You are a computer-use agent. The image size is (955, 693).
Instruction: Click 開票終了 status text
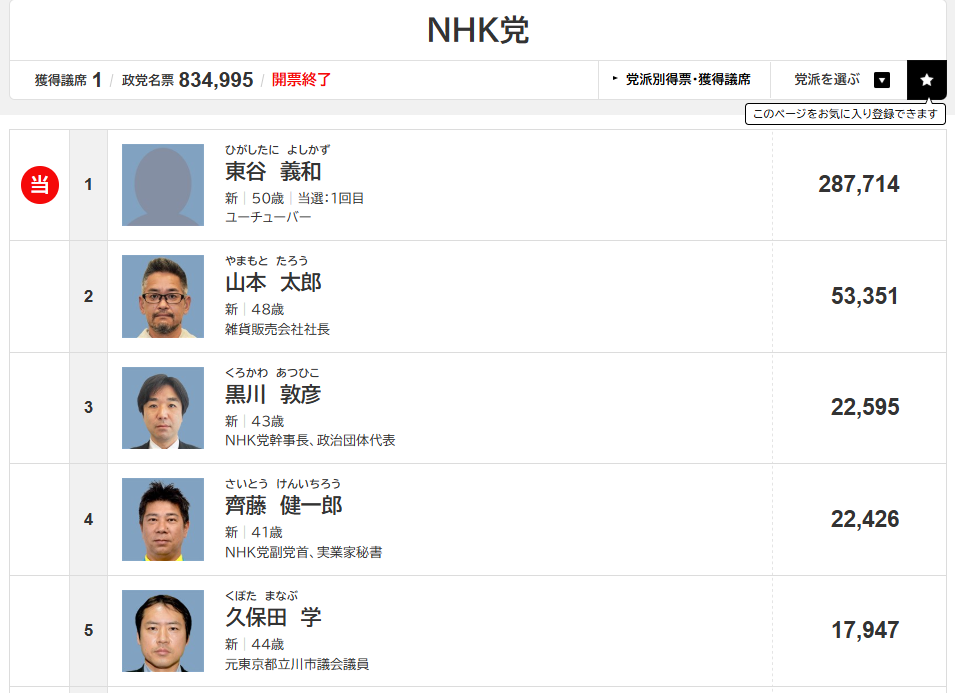301,80
